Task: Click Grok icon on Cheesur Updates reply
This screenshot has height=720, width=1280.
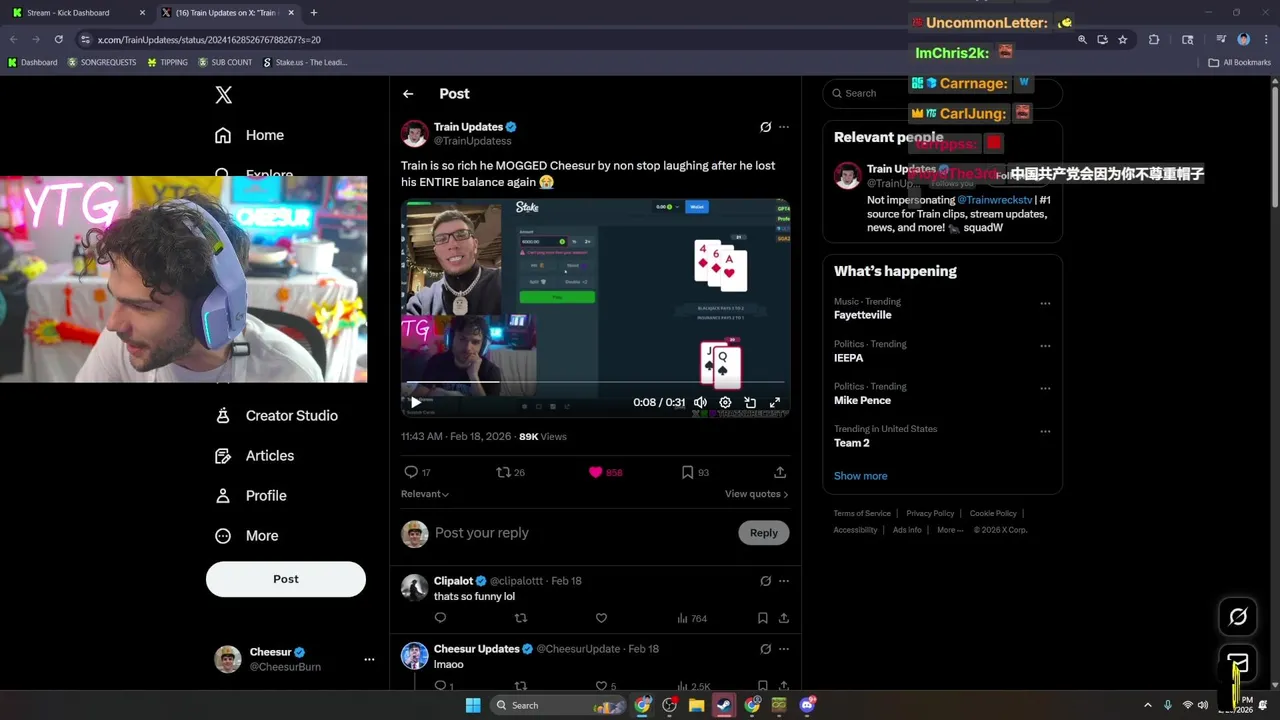Action: point(765,649)
